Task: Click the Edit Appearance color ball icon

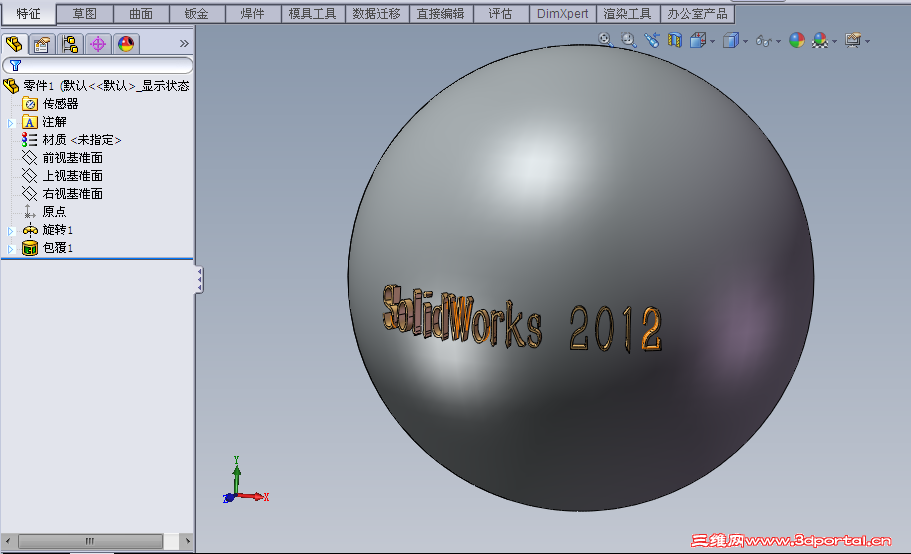Action: (x=797, y=40)
